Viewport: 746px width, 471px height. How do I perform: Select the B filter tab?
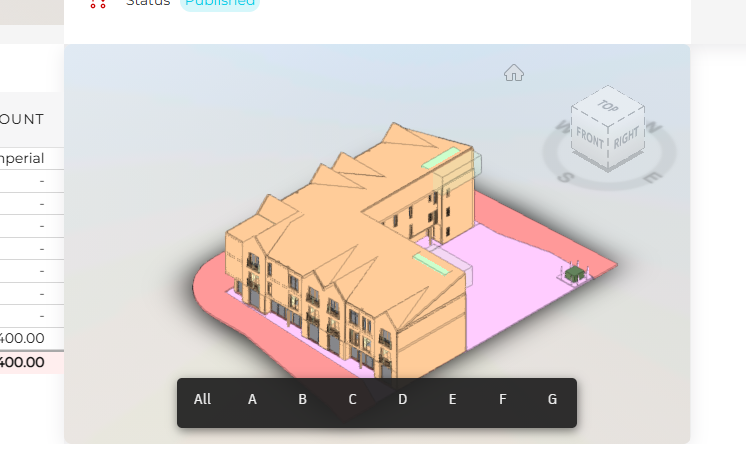(302, 399)
